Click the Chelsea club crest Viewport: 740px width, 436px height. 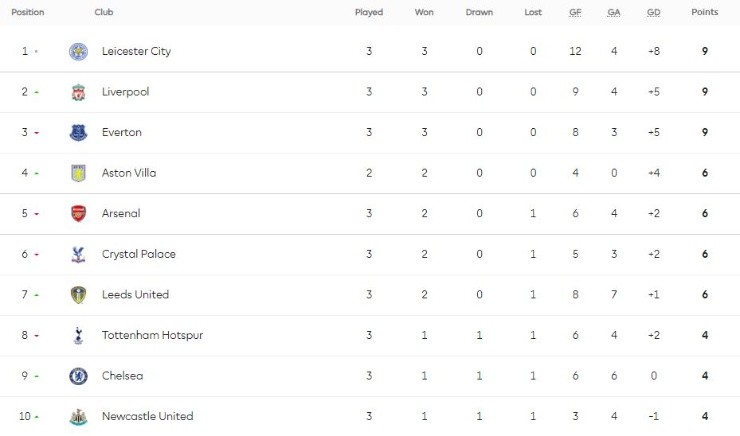[78, 376]
